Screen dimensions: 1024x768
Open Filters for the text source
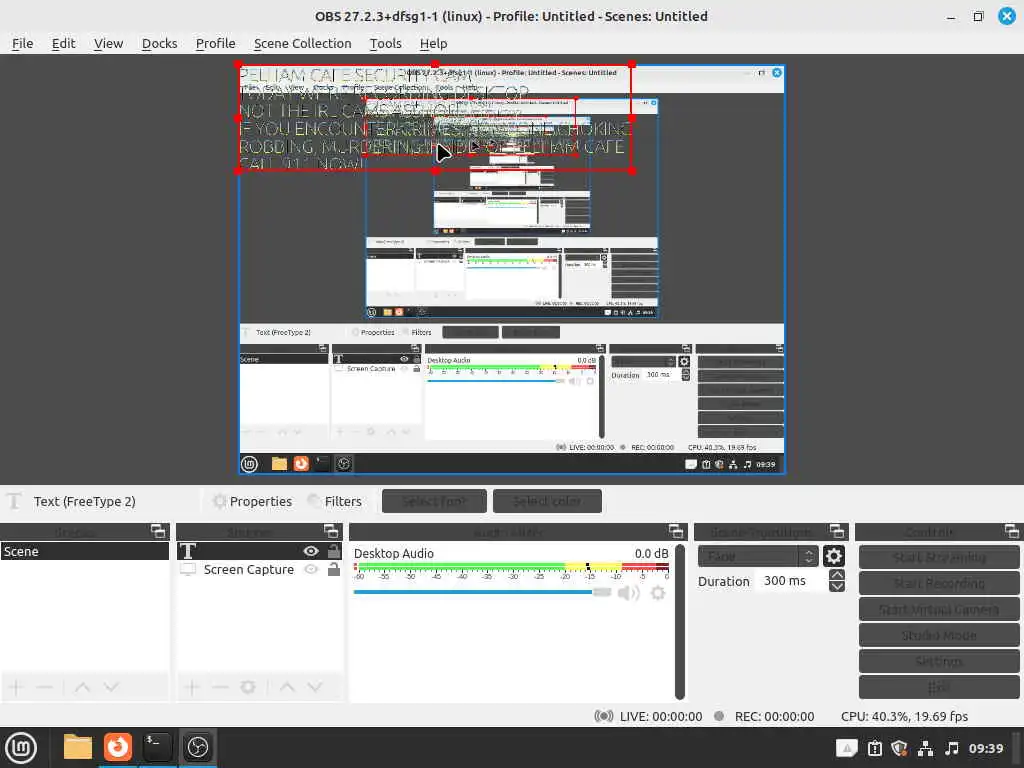click(x=334, y=502)
